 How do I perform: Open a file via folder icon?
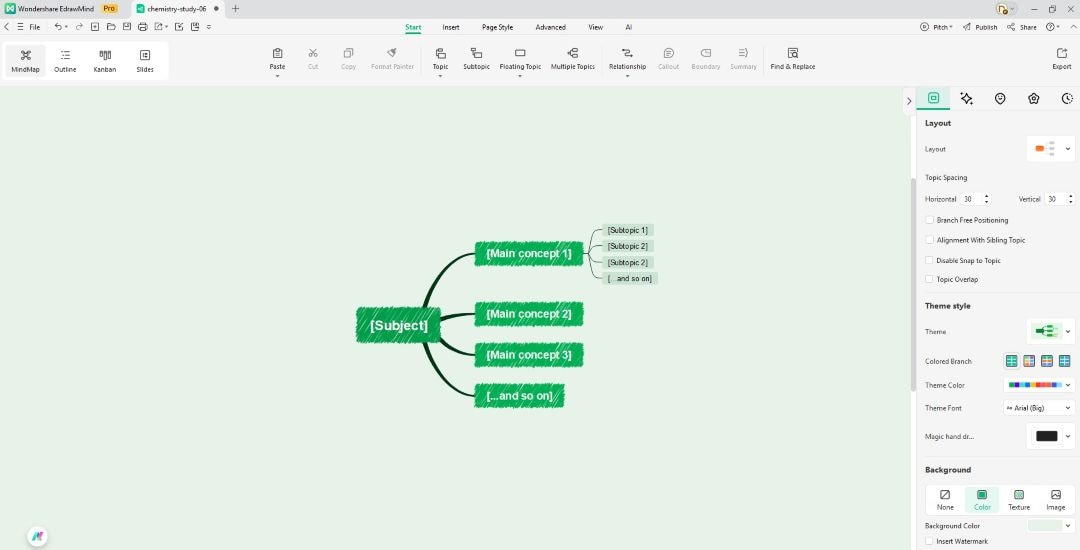pos(111,27)
